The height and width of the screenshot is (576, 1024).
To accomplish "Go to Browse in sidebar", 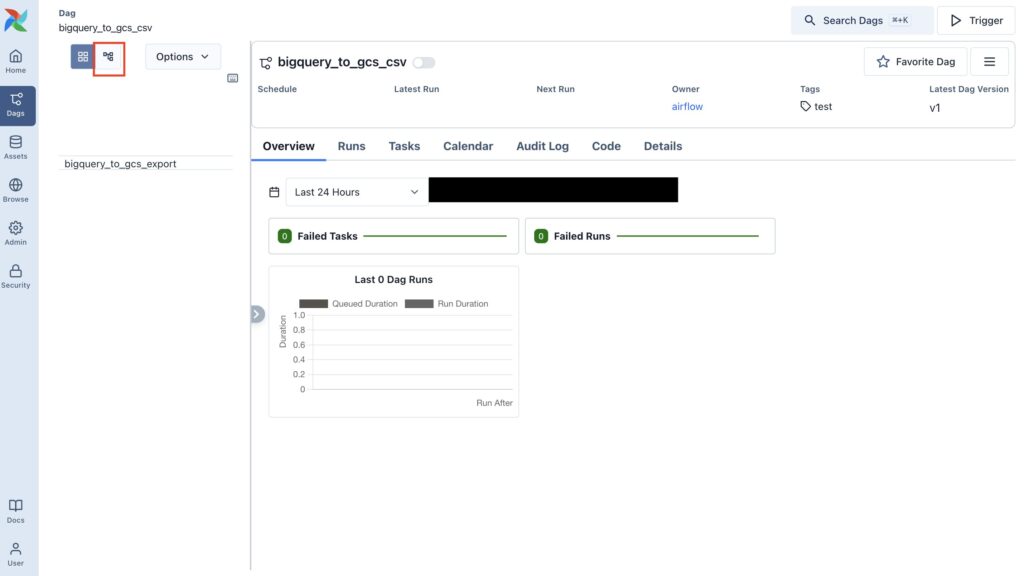I will 16,190.
